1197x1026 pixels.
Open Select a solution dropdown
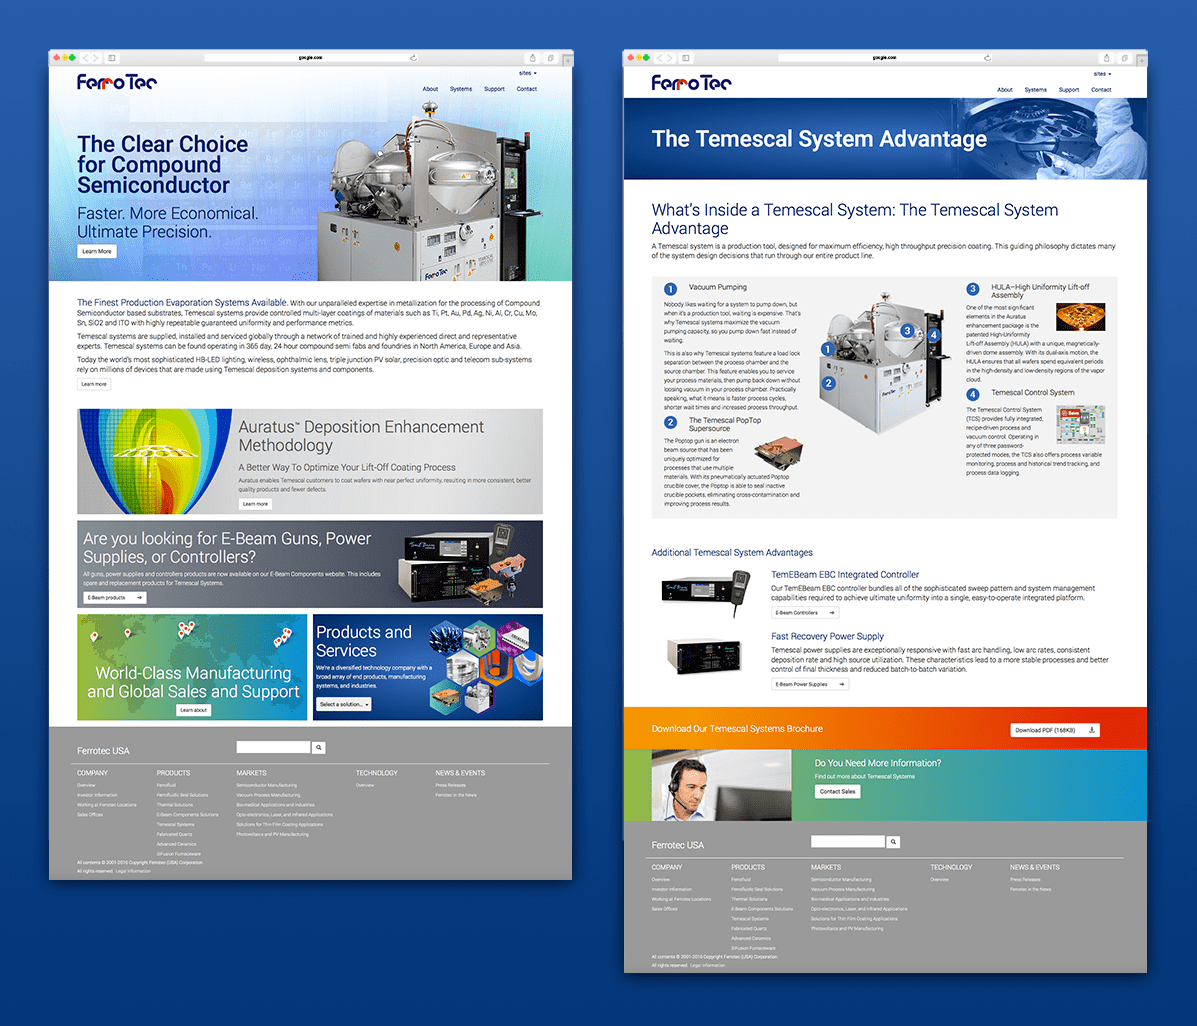(x=344, y=704)
